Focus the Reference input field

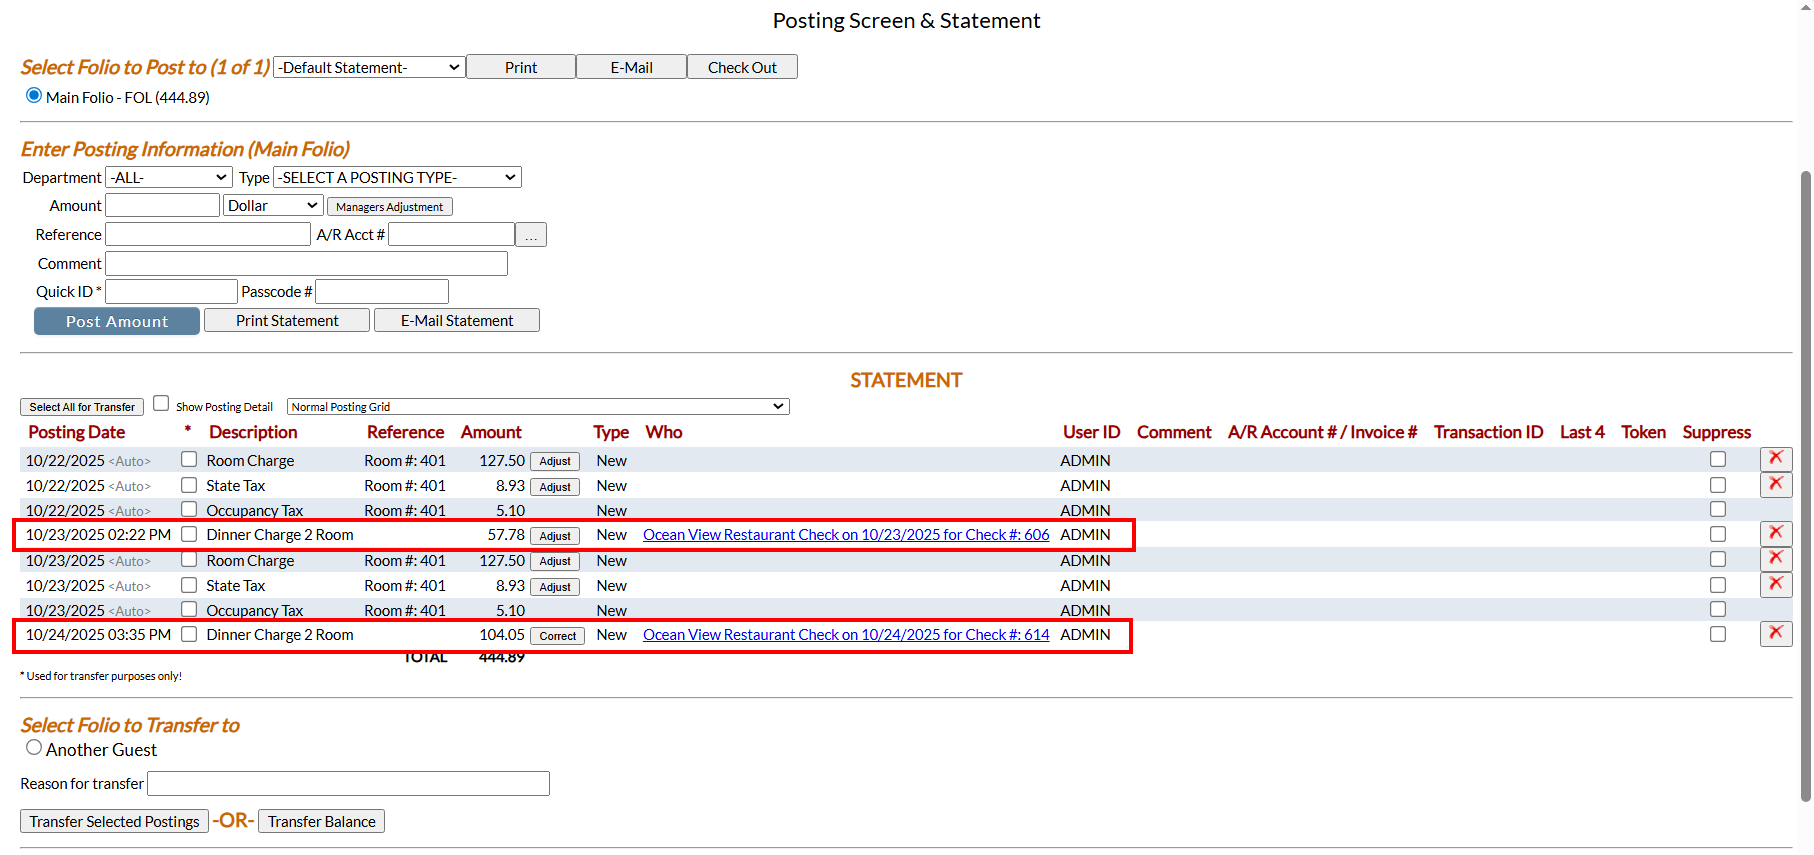tap(208, 234)
